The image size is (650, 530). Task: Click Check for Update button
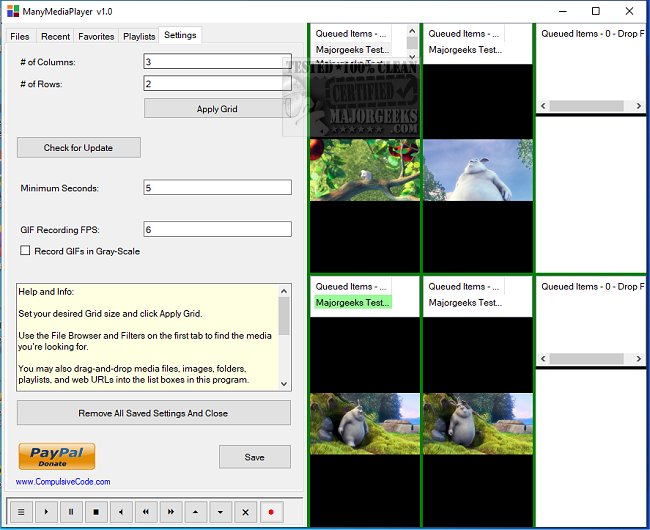click(79, 148)
